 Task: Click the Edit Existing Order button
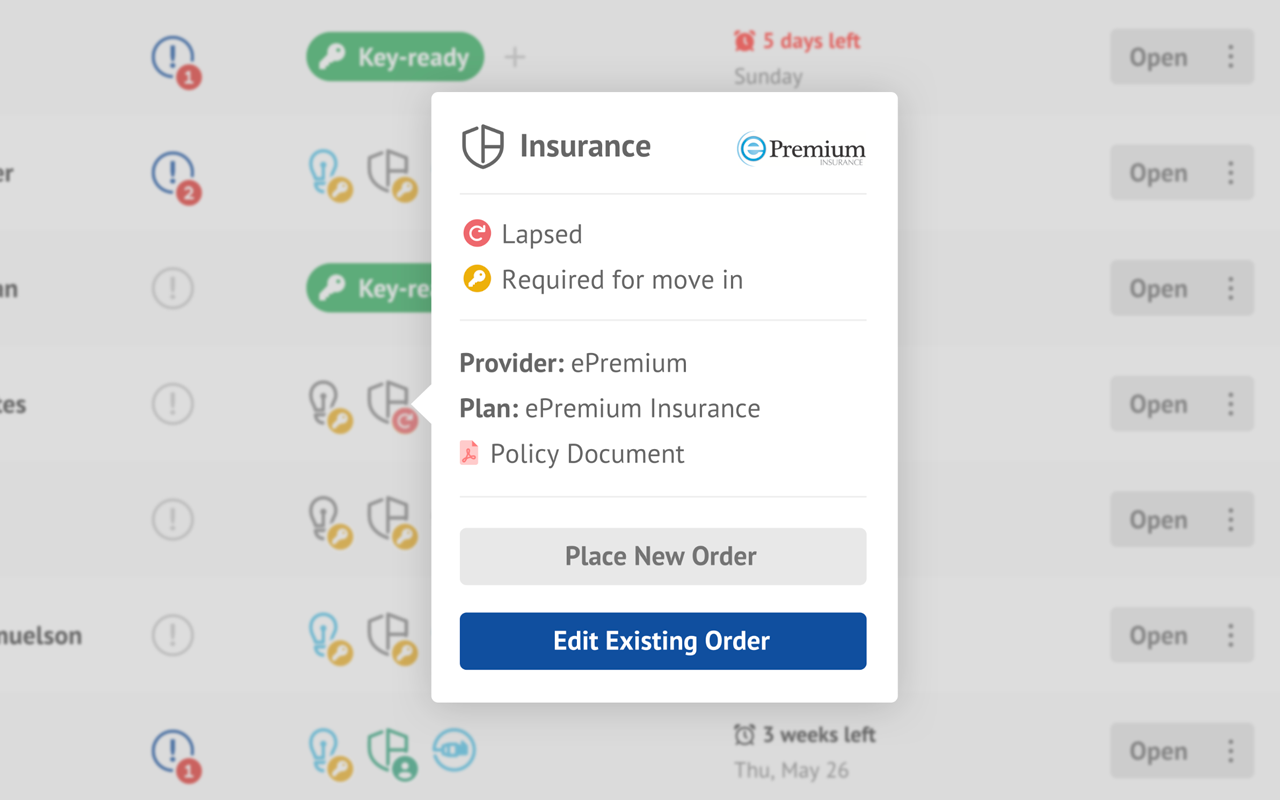662,641
